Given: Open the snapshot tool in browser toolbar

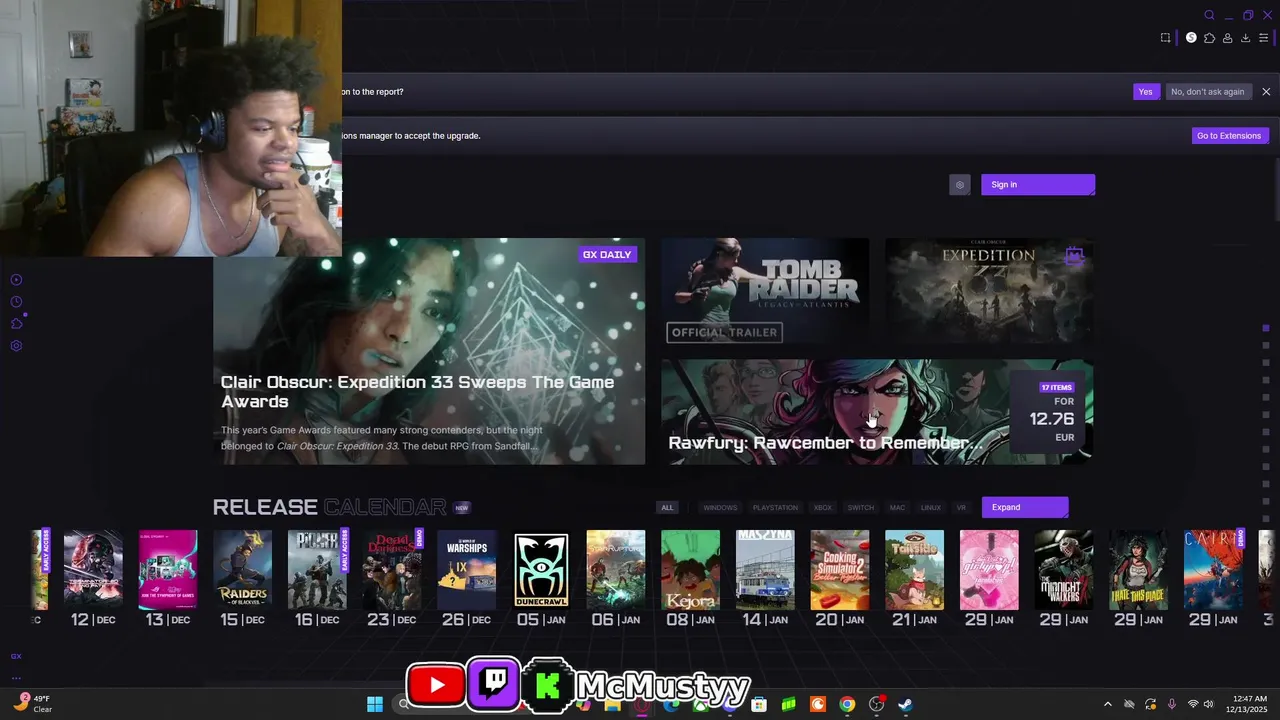Looking at the screenshot, I should pos(1165,38).
